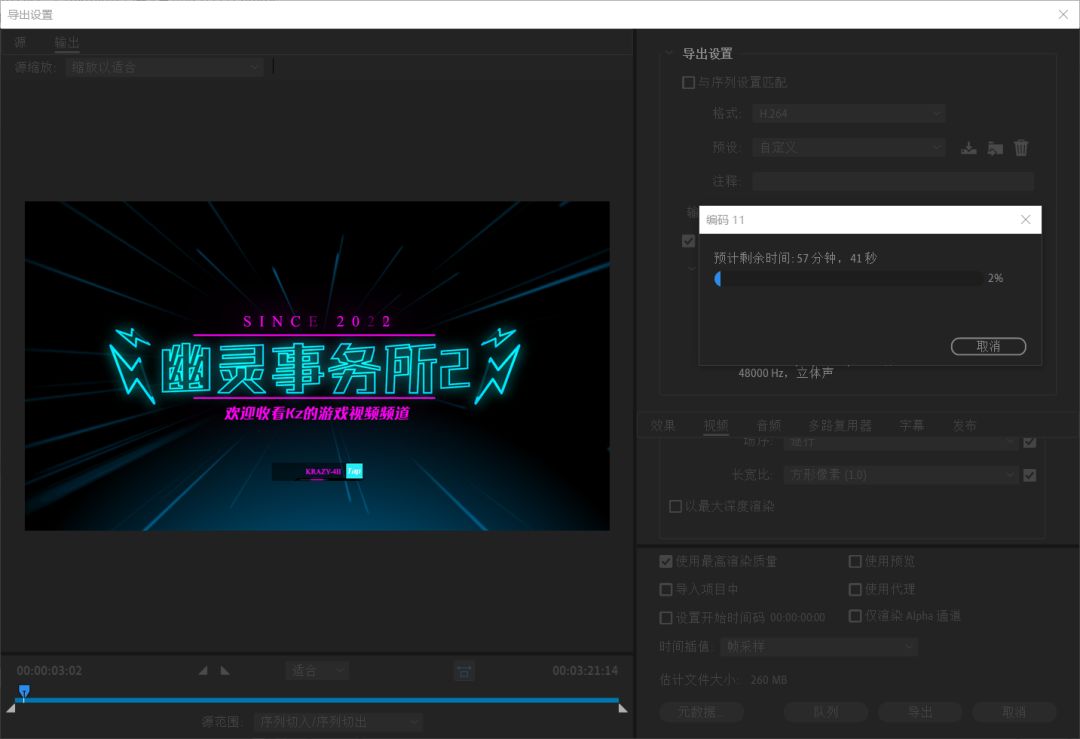
Task: Switch to the 发布 tab
Action: pyautogui.click(x=964, y=426)
